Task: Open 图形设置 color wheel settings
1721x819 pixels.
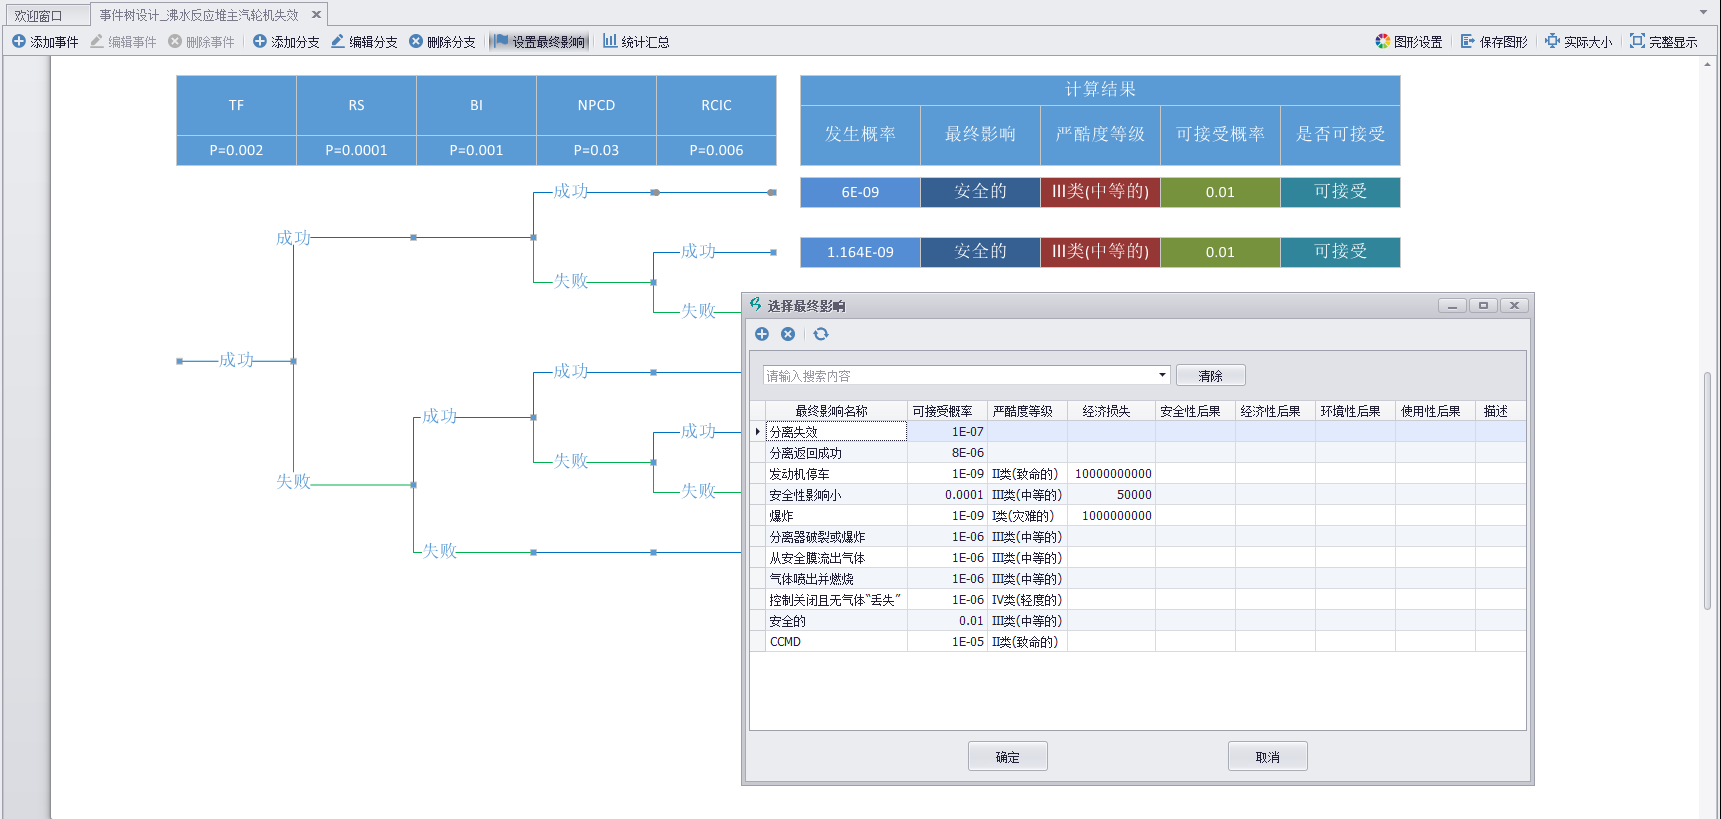Action: (1382, 42)
